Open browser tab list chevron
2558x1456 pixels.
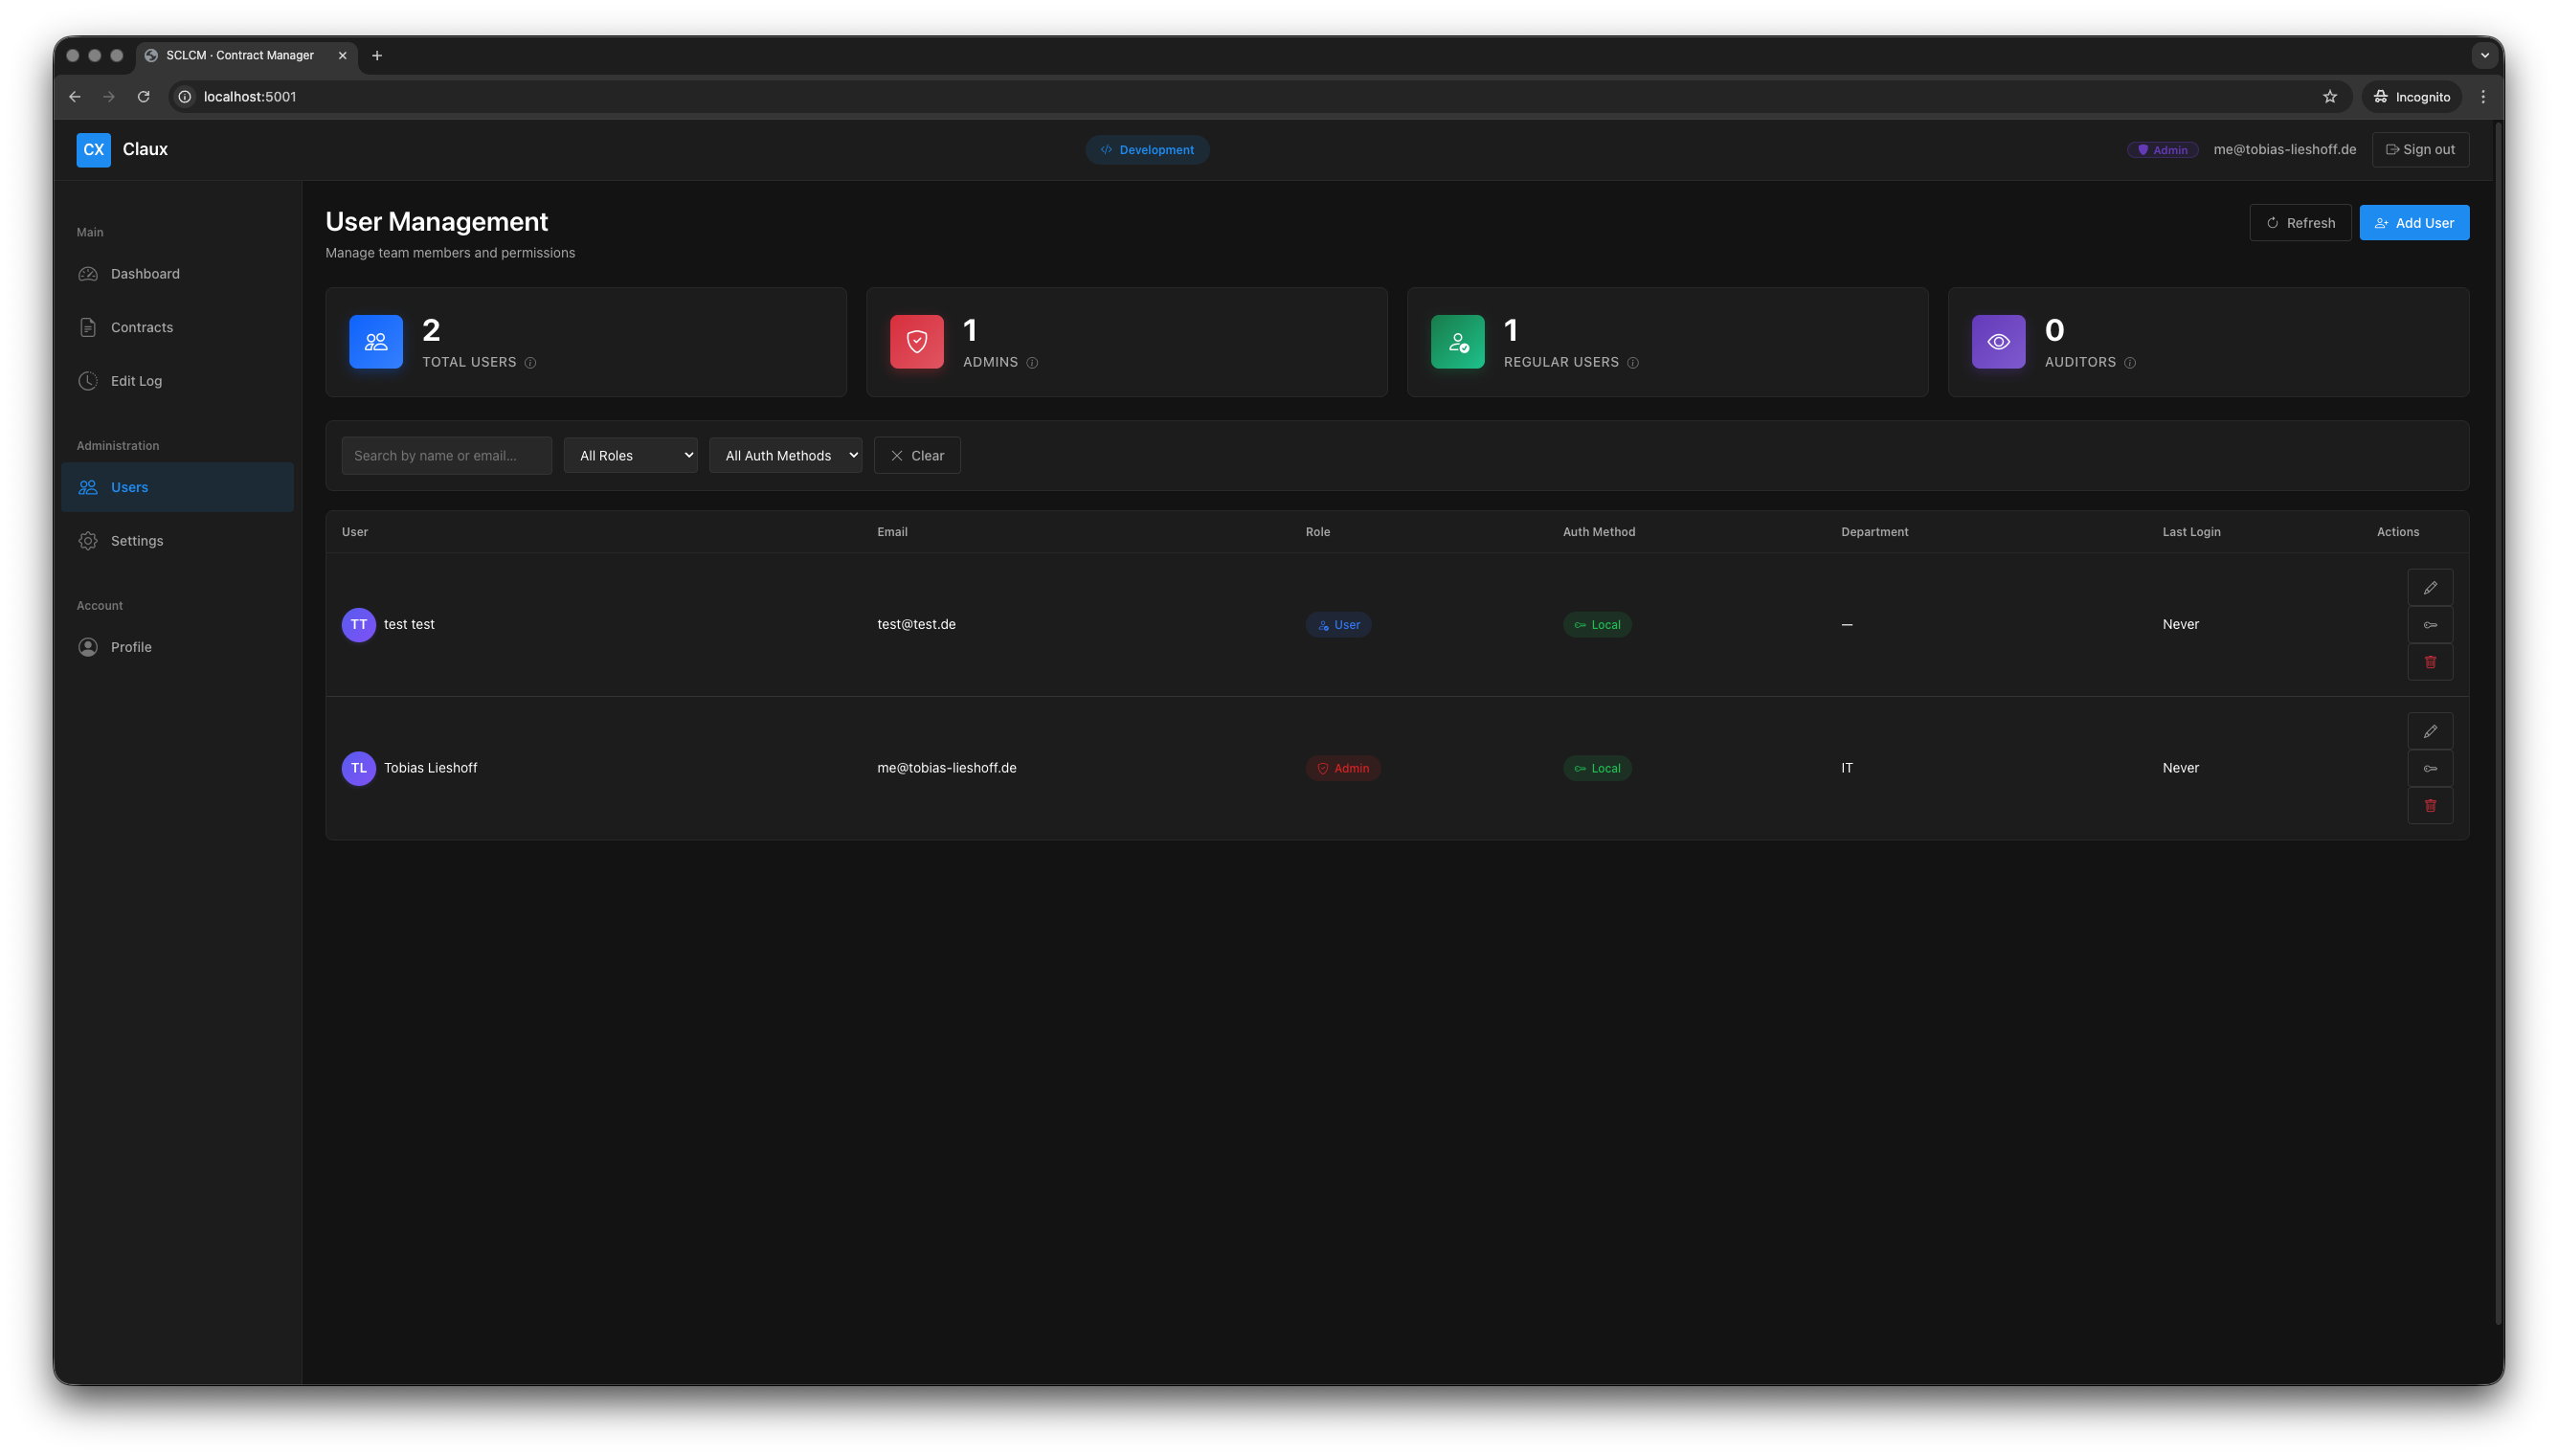2484,56
